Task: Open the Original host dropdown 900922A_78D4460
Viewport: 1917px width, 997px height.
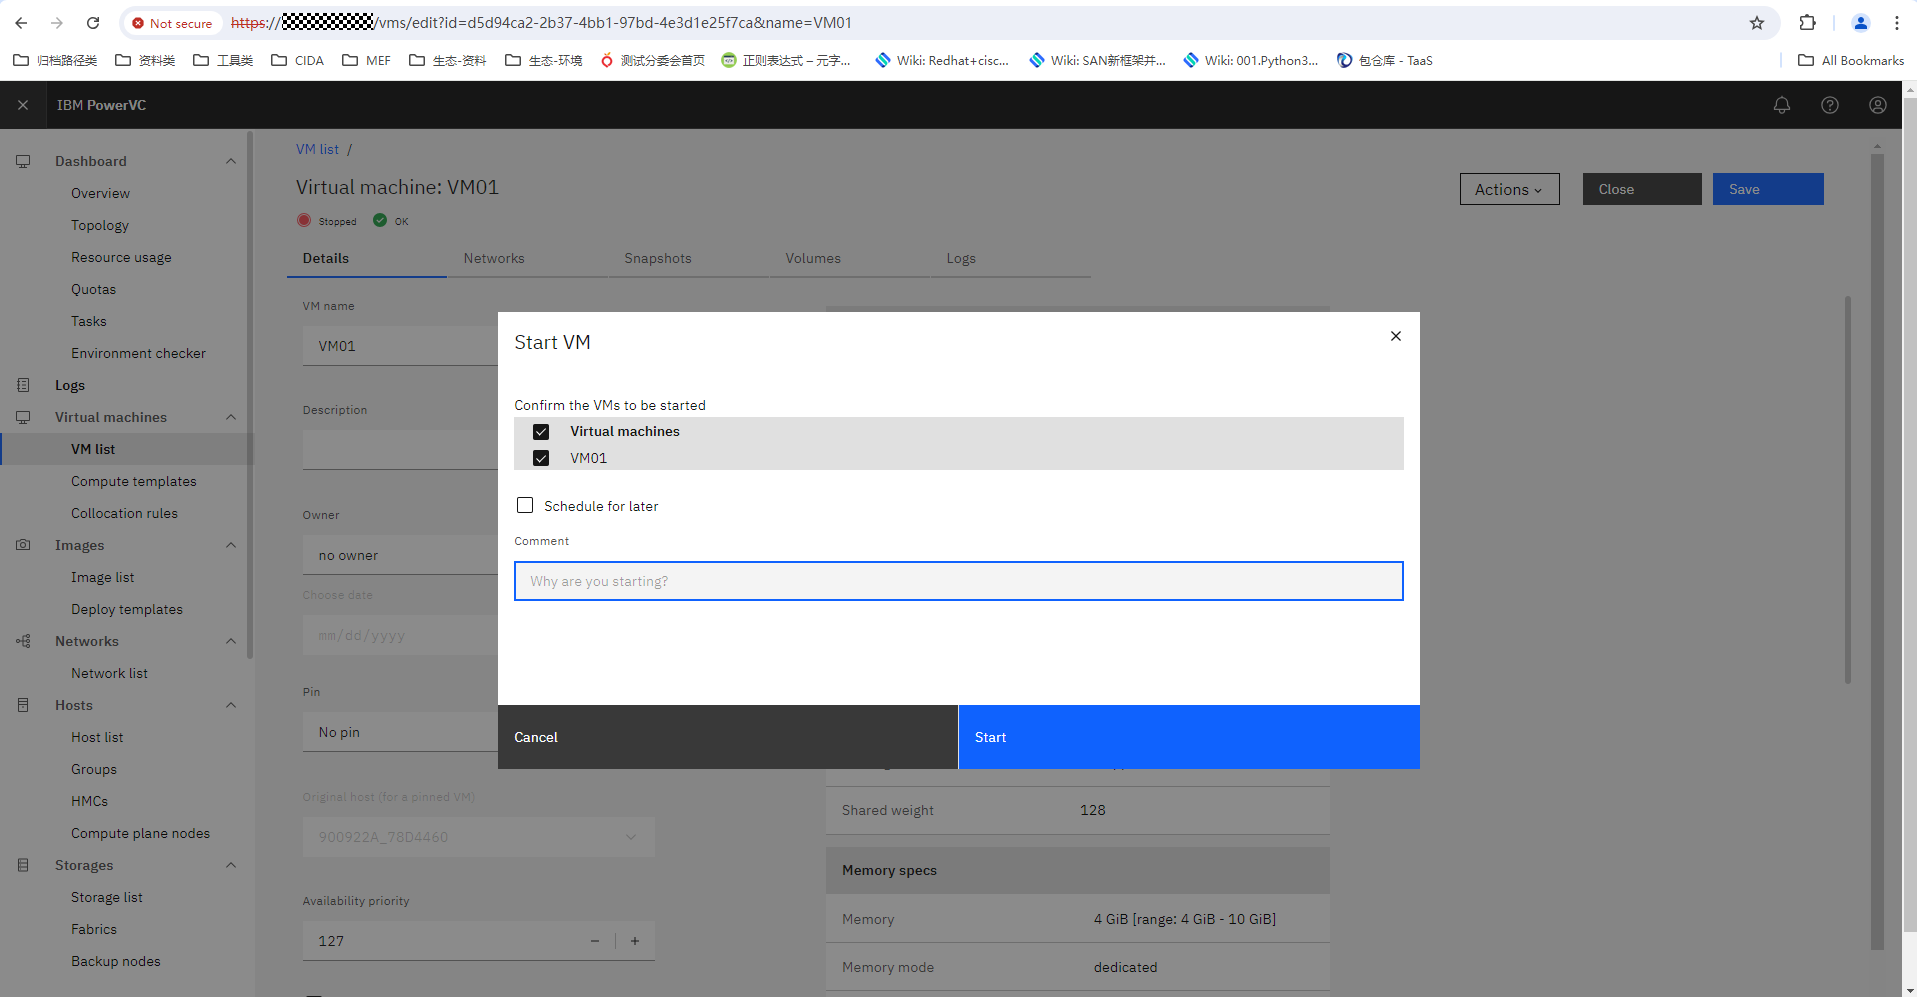Action: [x=478, y=837]
